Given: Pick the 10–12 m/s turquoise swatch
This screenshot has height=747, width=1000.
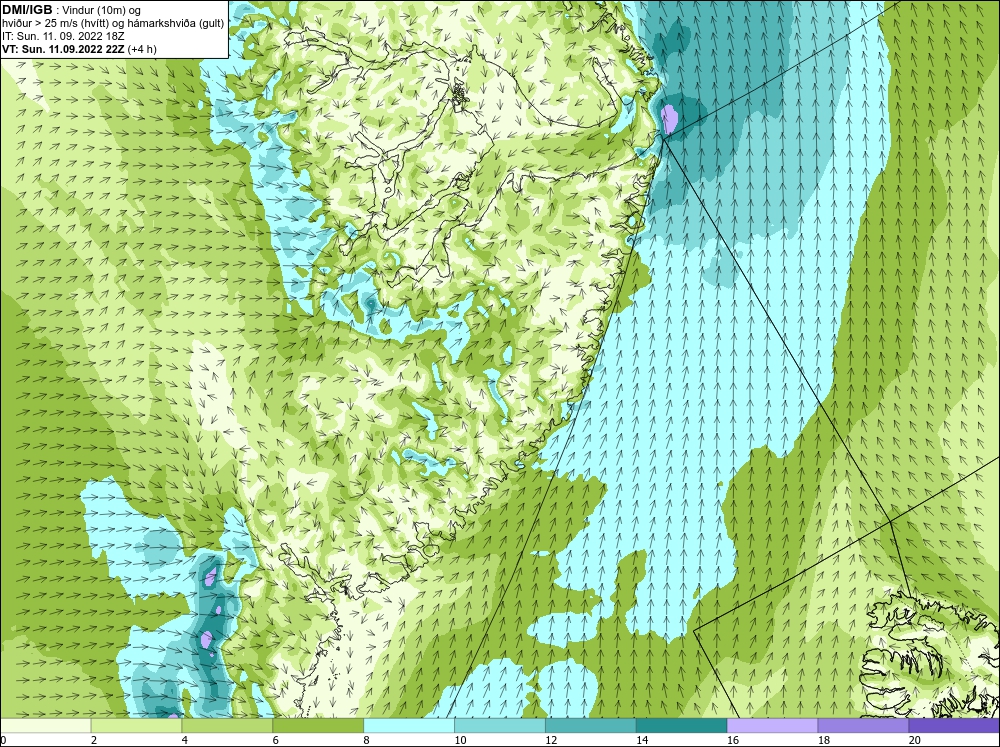Looking at the screenshot, I should click(500, 725).
